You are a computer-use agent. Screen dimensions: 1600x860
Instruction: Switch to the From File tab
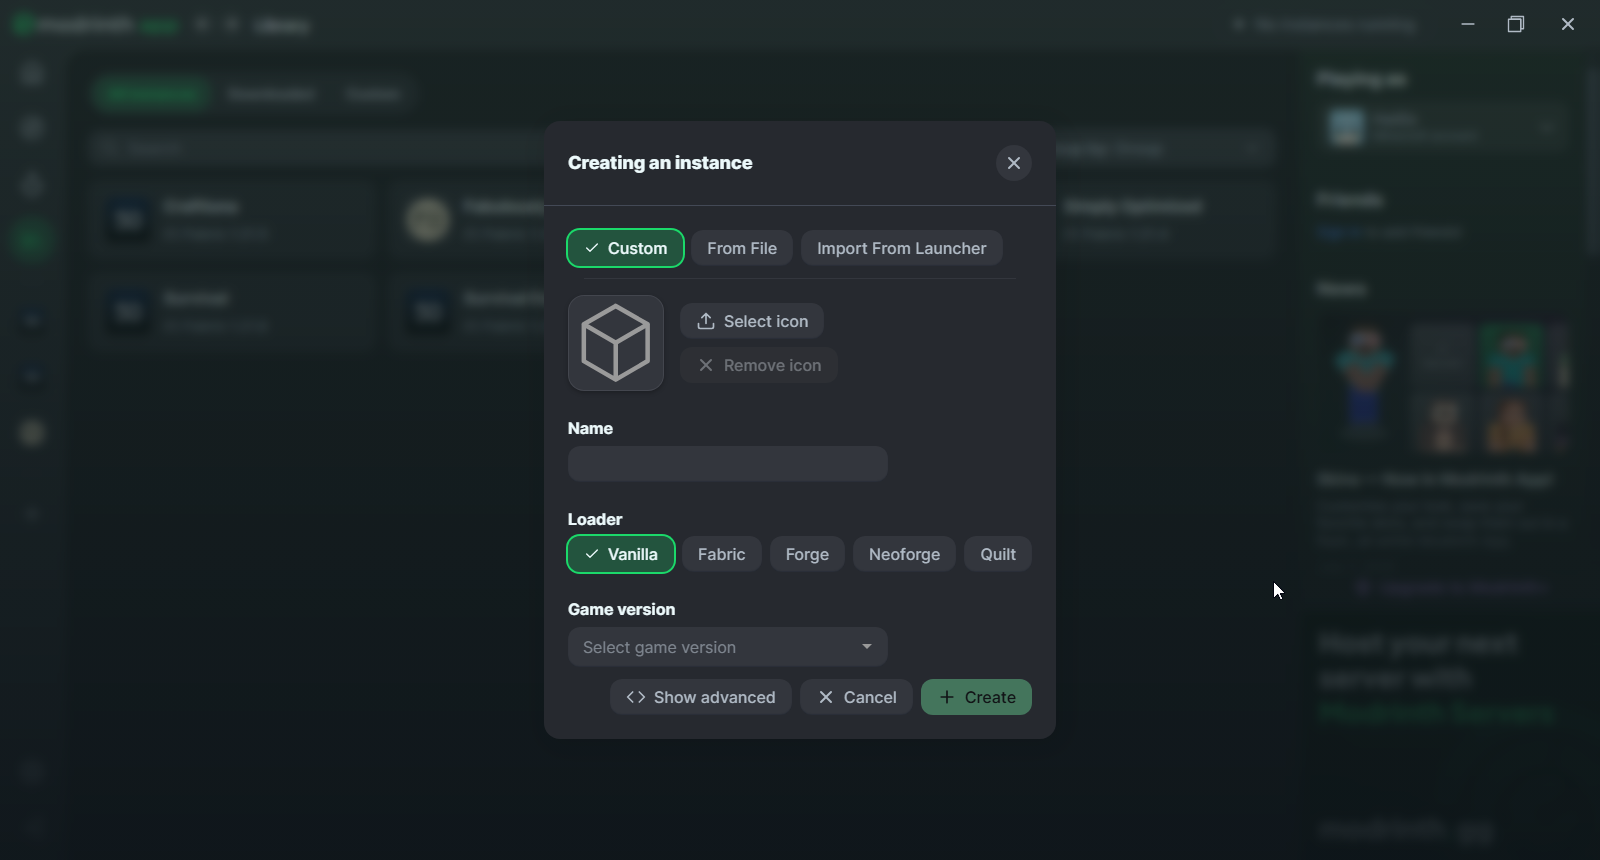[x=742, y=248]
